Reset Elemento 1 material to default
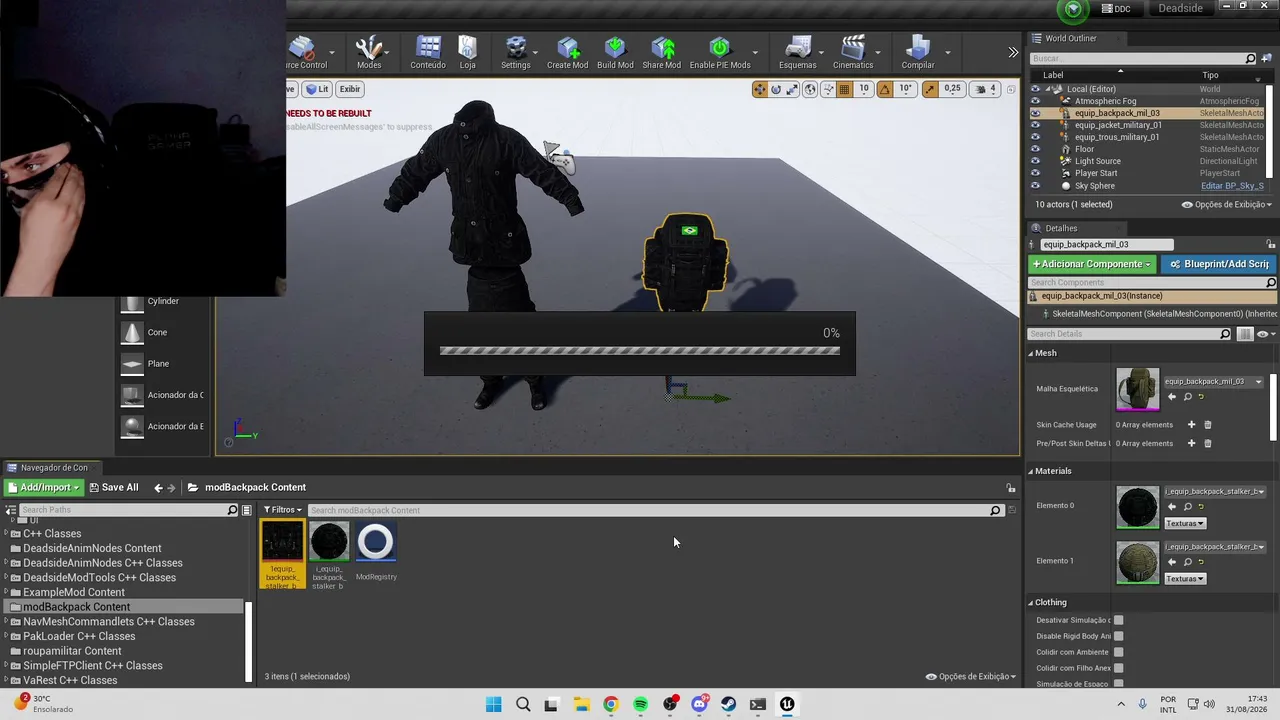This screenshot has width=1280, height=720. point(1201,561)
